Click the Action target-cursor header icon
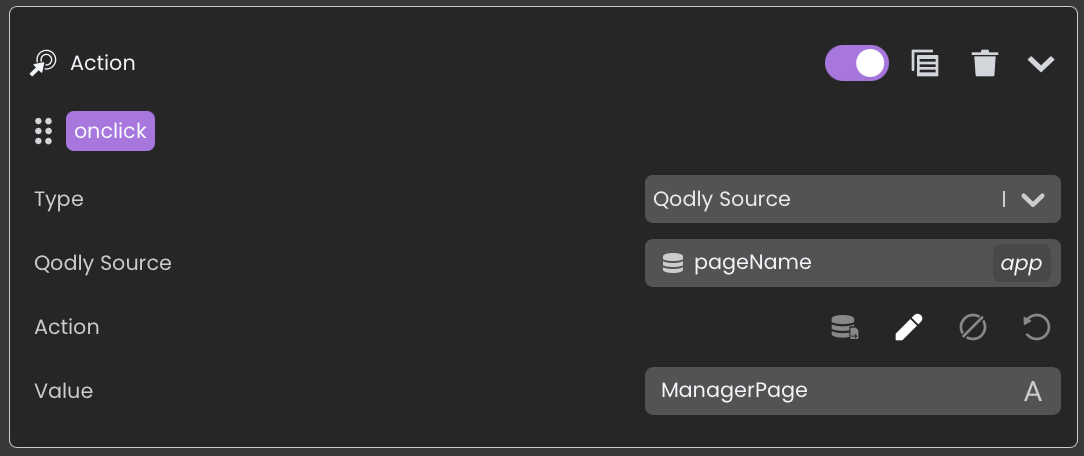 point(43,64)
